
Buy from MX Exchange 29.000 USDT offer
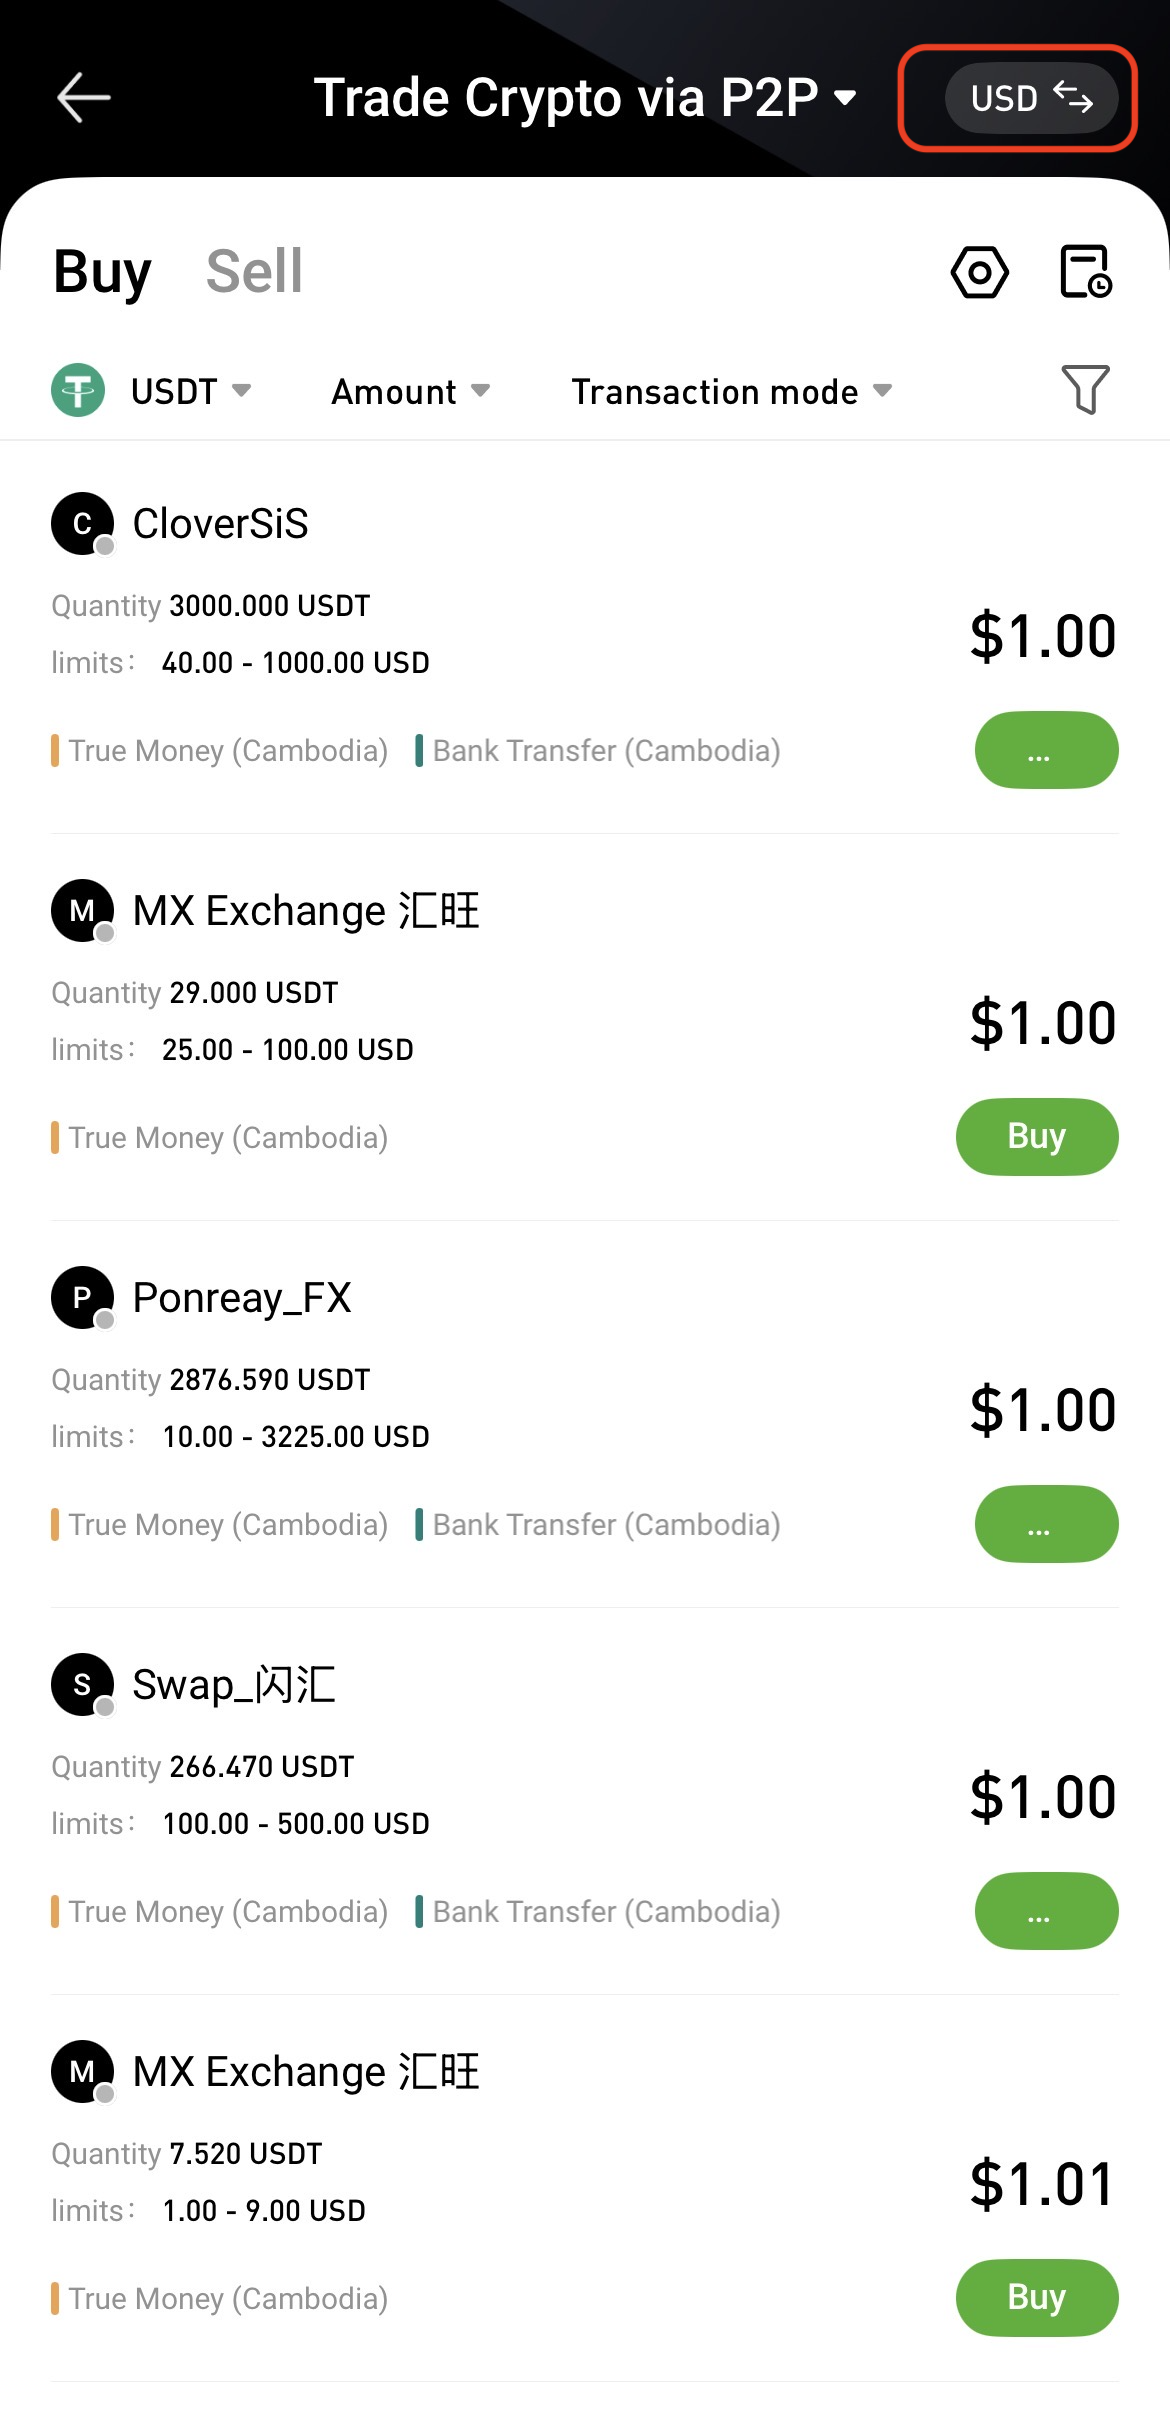click(1036, 1137)
